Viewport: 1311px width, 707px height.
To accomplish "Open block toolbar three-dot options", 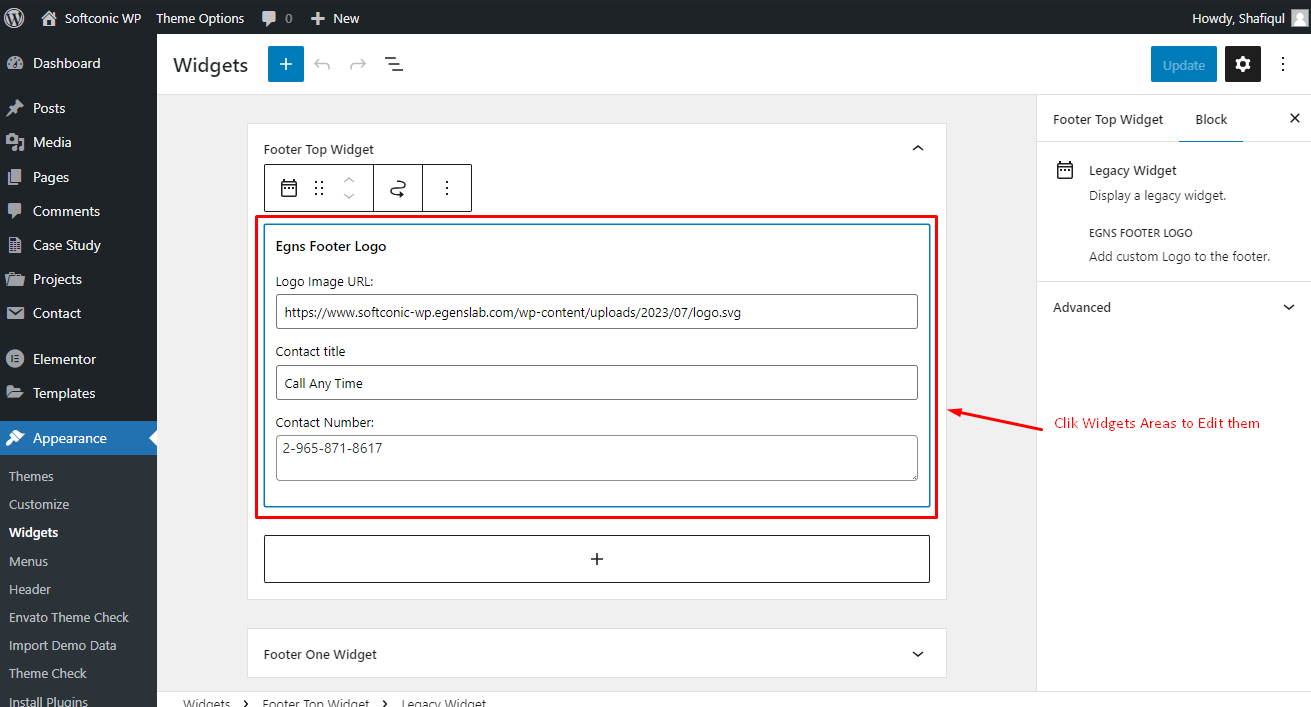I will click(x=447, y=188).
